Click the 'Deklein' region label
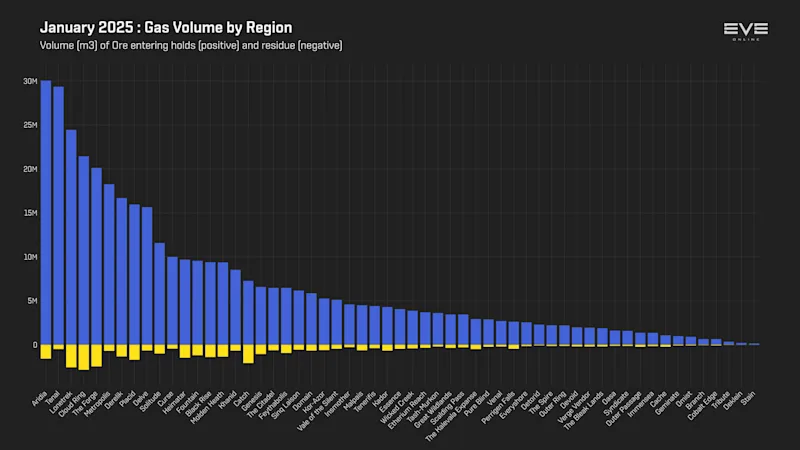This screenshot has height=450, width=800. tap(733, 400)
